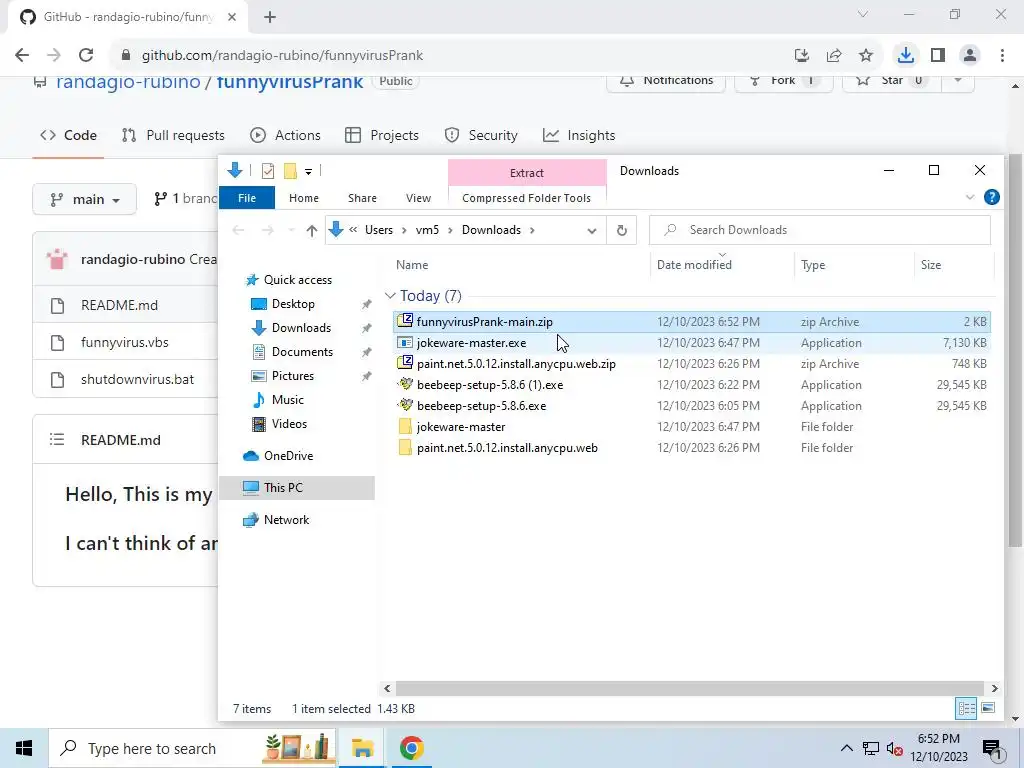Switch to large icons view in status bar

click(988, 708)
